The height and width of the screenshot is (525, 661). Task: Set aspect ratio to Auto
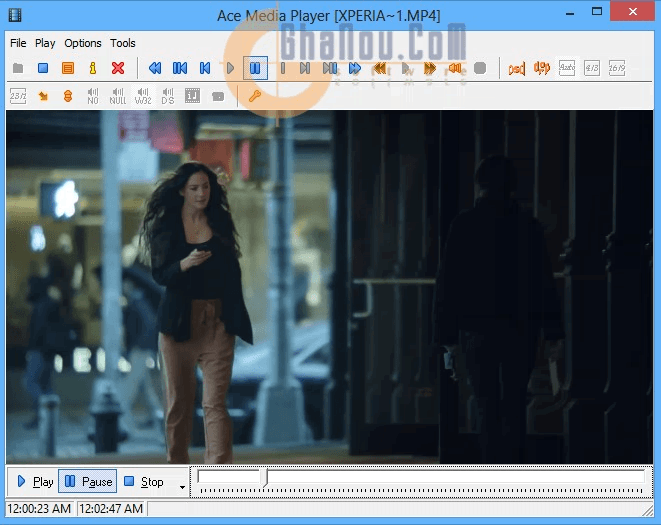[x=567, y=67]
